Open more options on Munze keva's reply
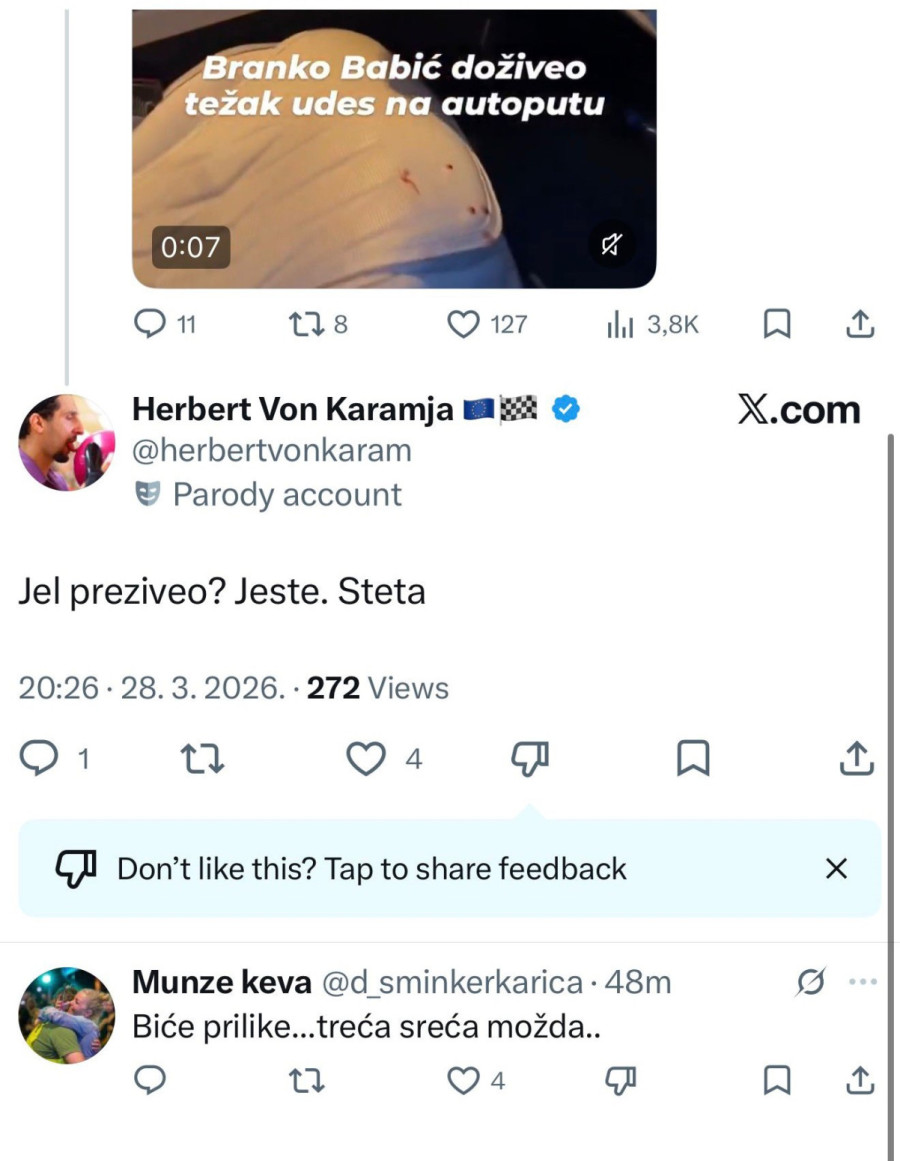 click(x=861, y=983)
